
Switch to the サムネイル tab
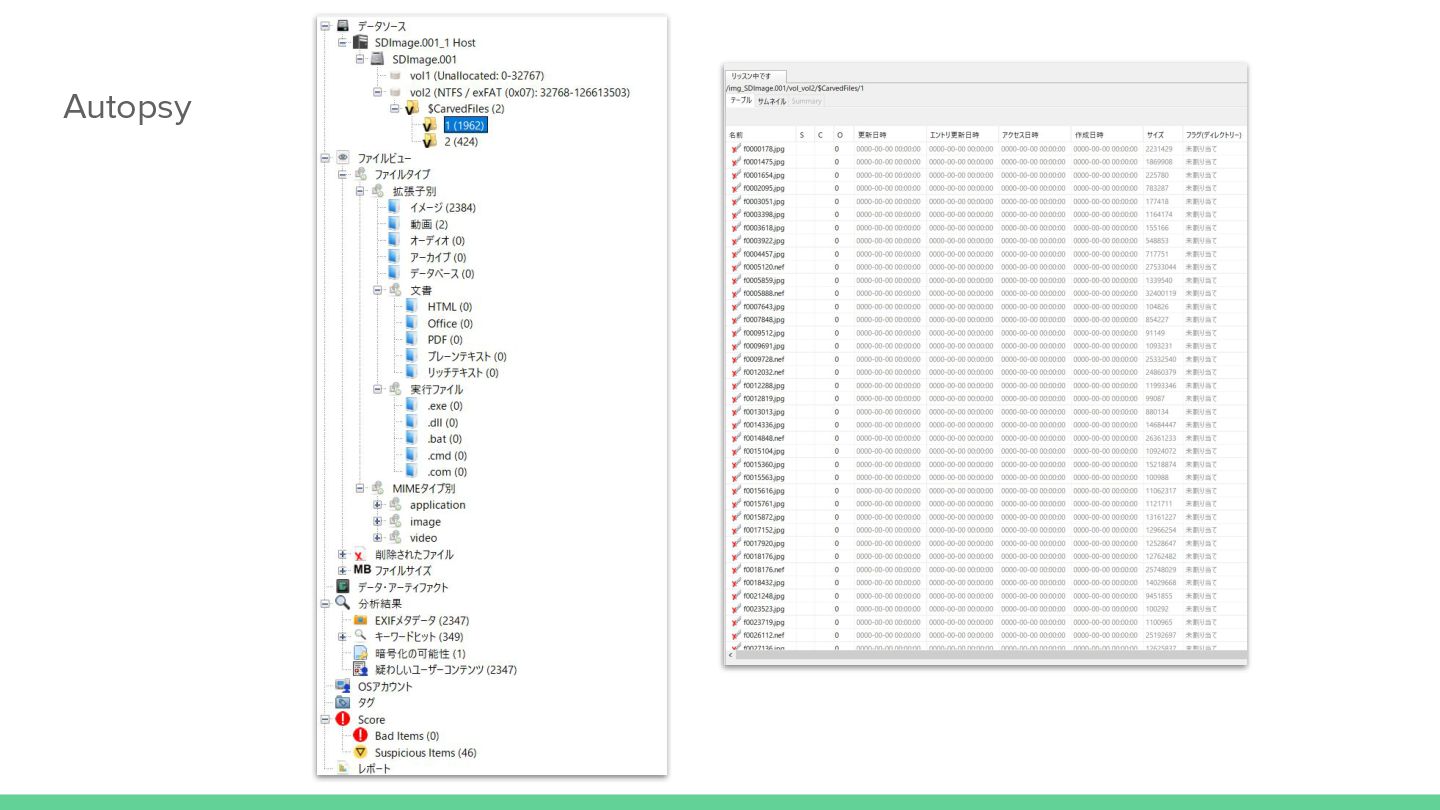coord(771,101)
